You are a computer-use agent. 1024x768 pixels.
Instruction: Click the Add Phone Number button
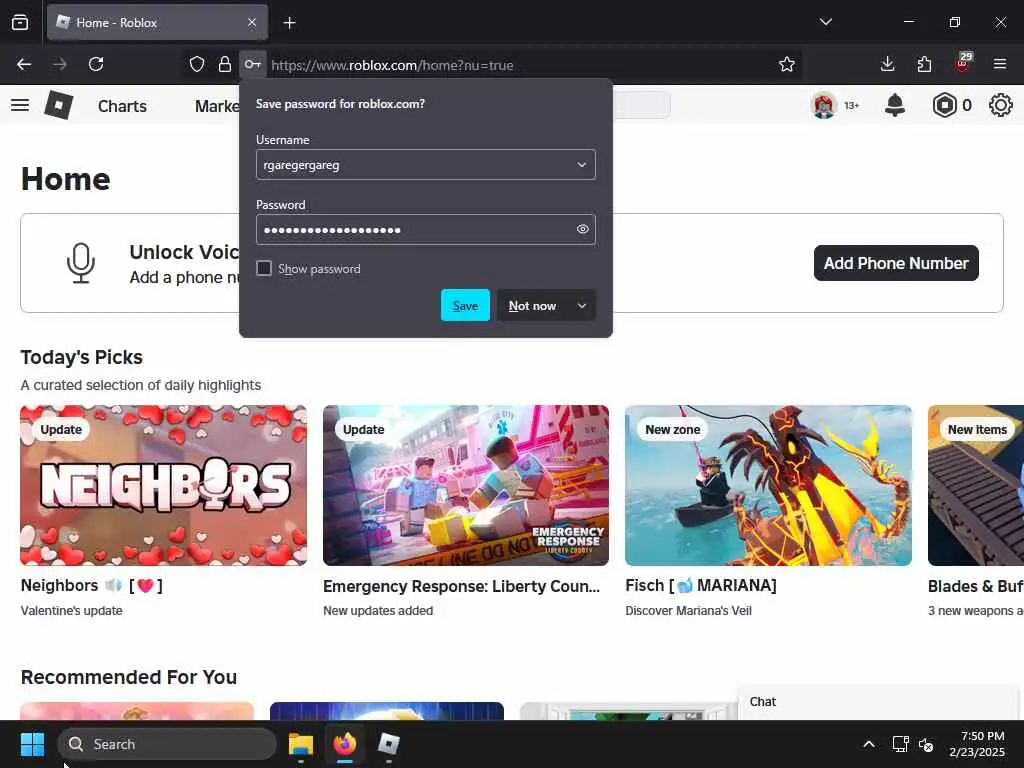click(896, 263)
